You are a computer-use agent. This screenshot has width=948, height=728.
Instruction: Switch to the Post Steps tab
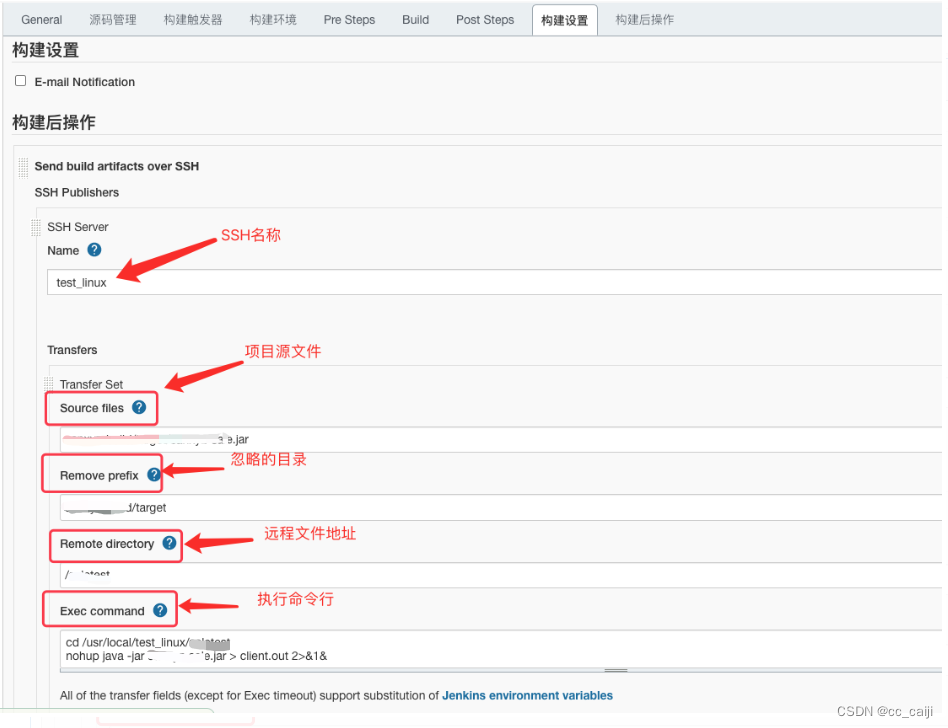(485, 19)
